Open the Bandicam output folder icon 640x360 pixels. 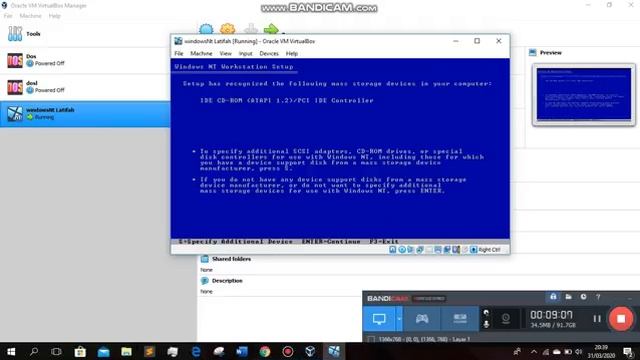click(568, 297)
